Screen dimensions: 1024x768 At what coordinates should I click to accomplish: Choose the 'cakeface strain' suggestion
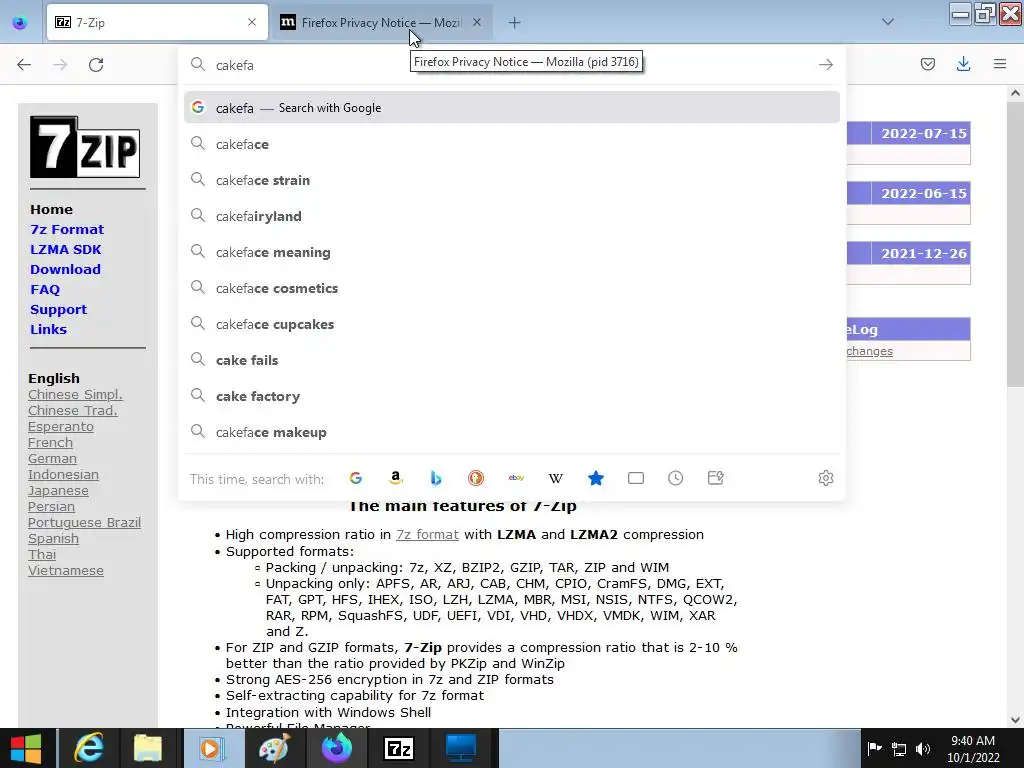point(512,180)
